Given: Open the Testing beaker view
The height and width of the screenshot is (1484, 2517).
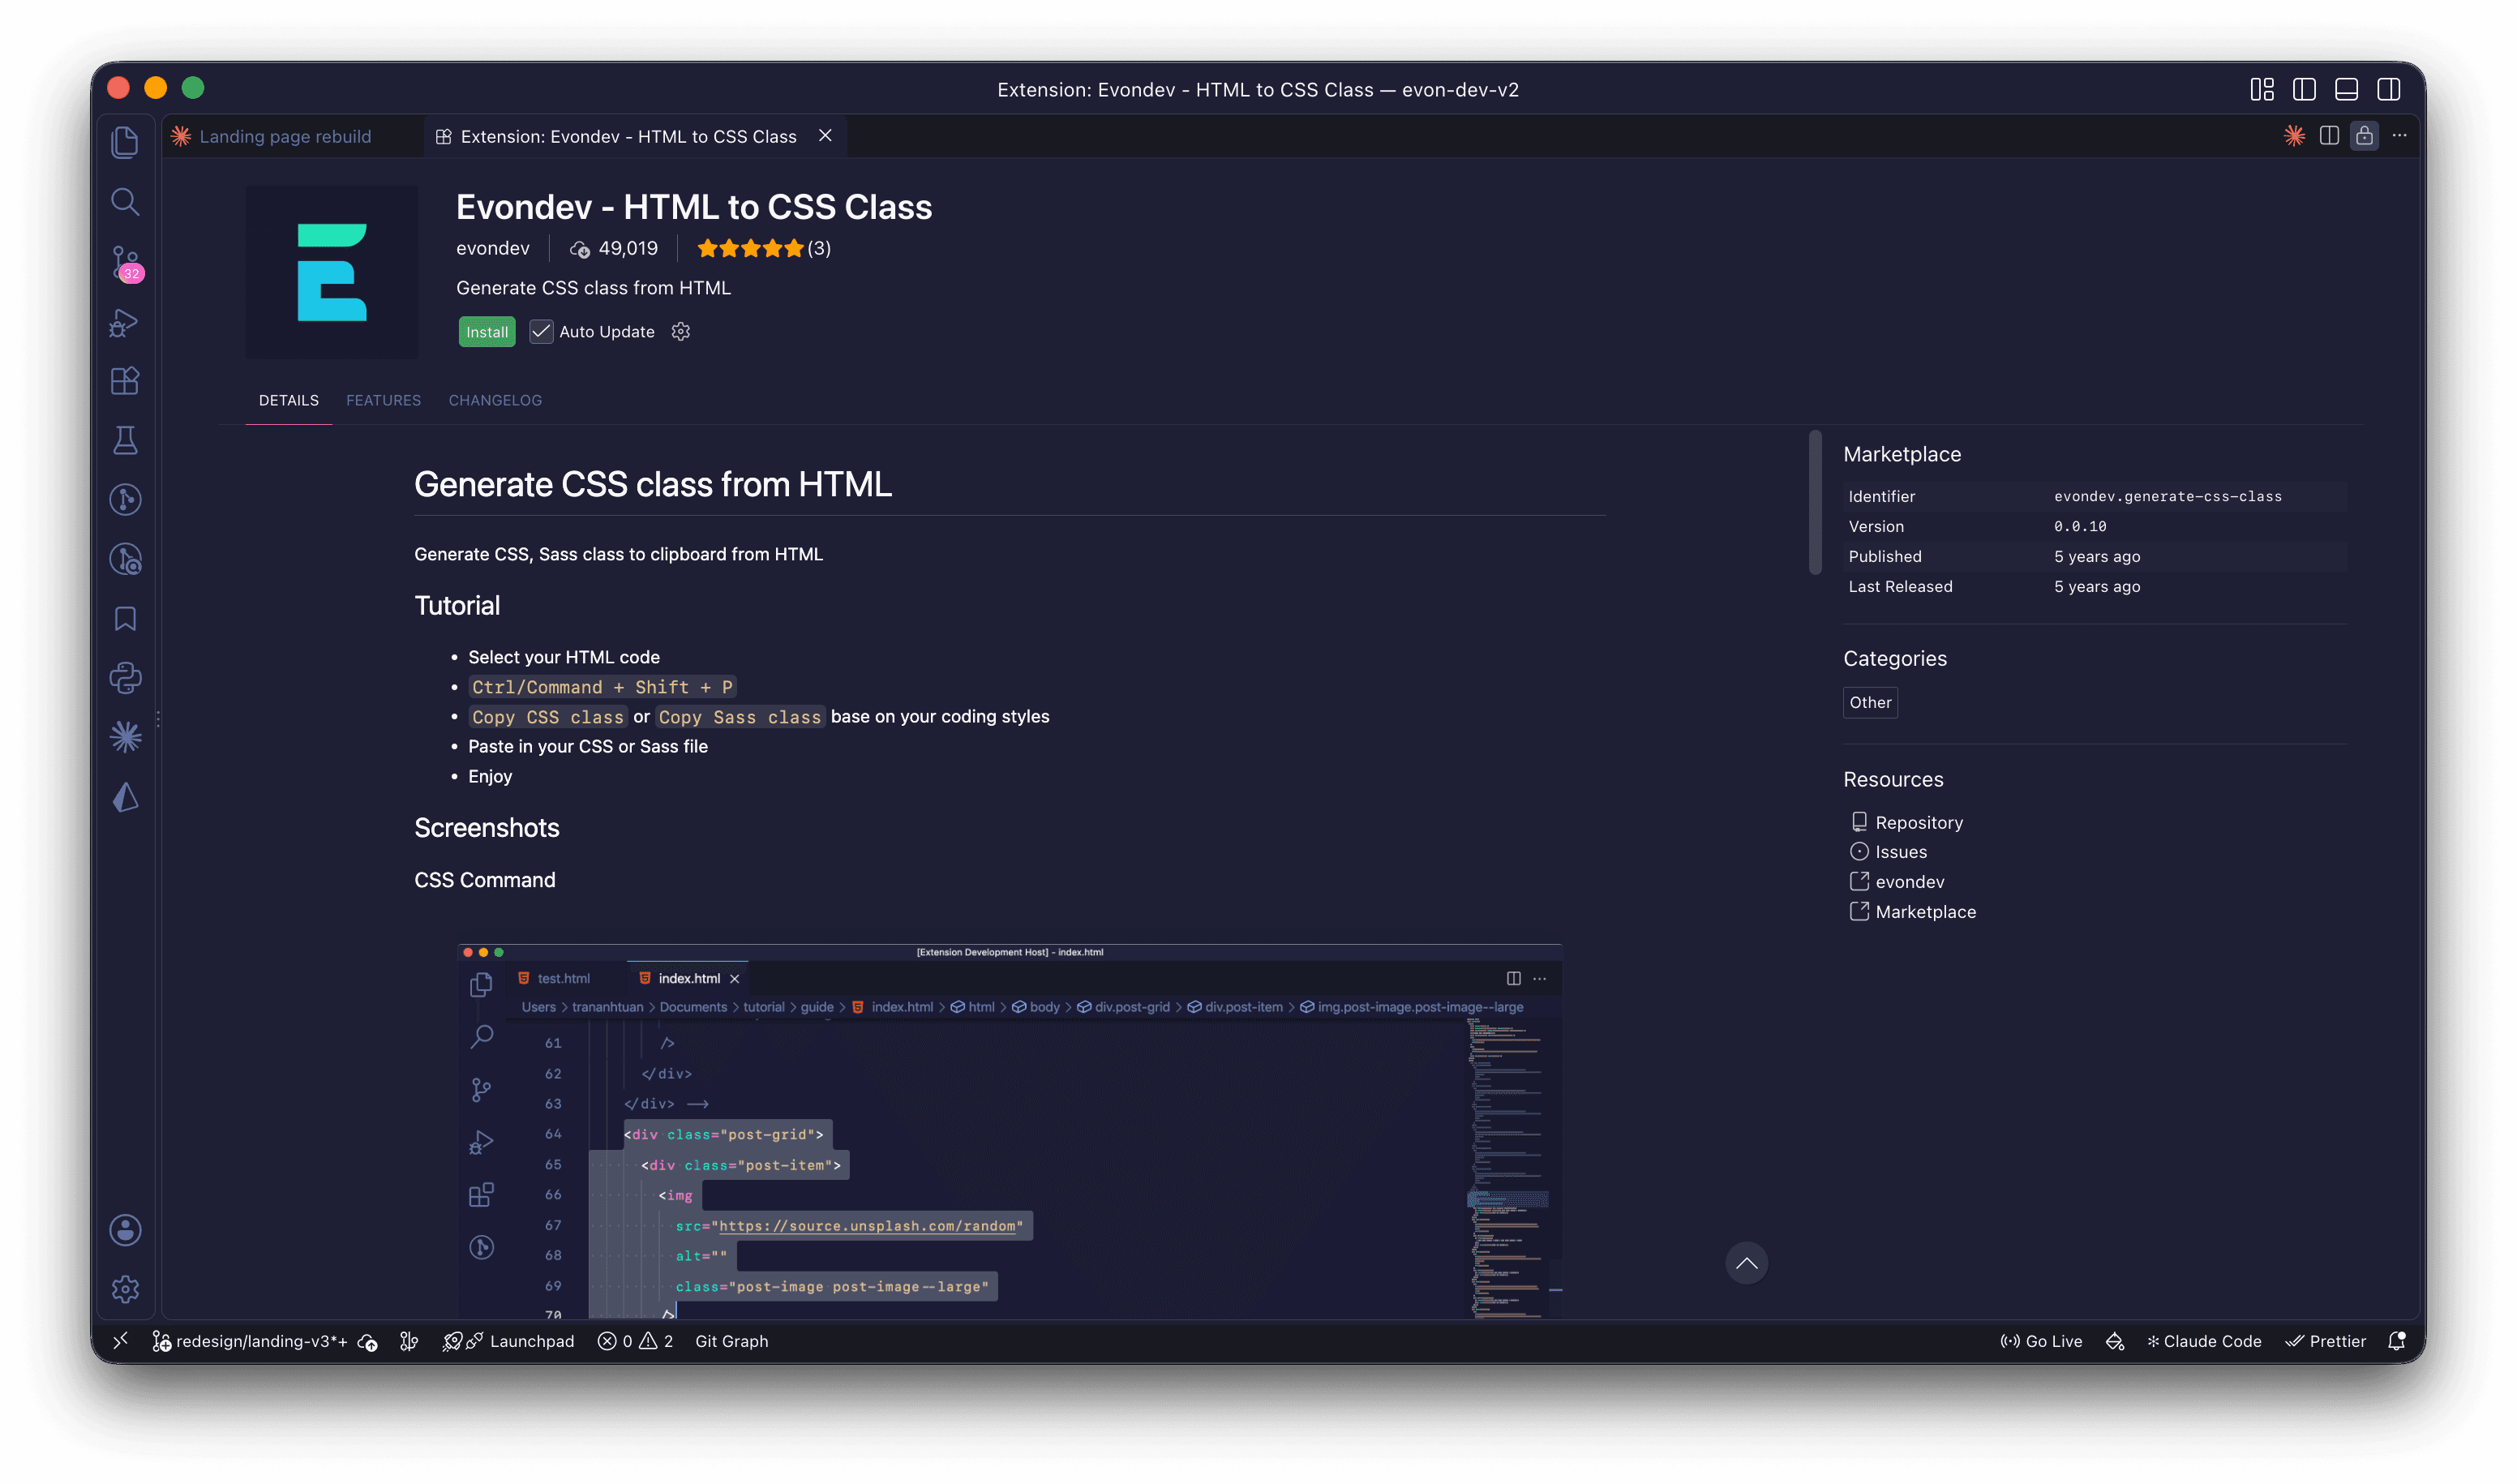Looking at the screenshot, I should [125, 440].
